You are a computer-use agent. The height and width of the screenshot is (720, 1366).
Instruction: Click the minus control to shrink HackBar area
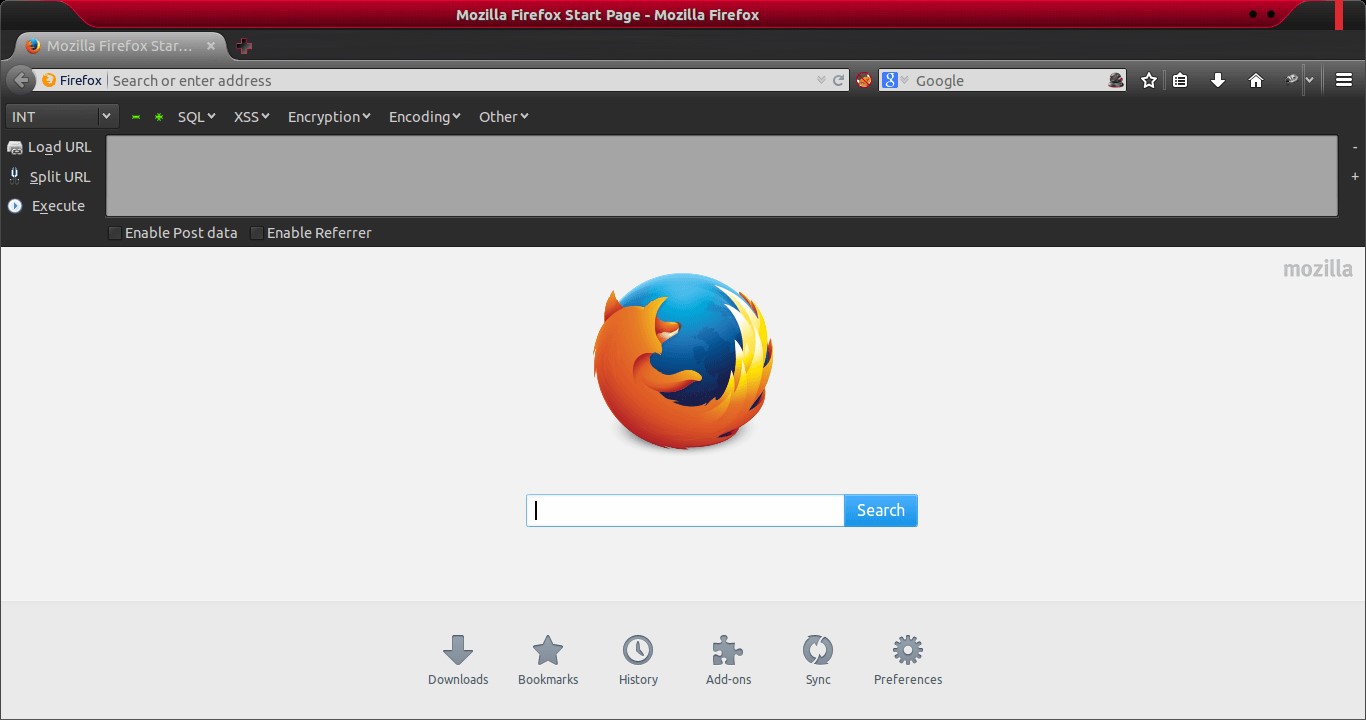[1354, 146]
